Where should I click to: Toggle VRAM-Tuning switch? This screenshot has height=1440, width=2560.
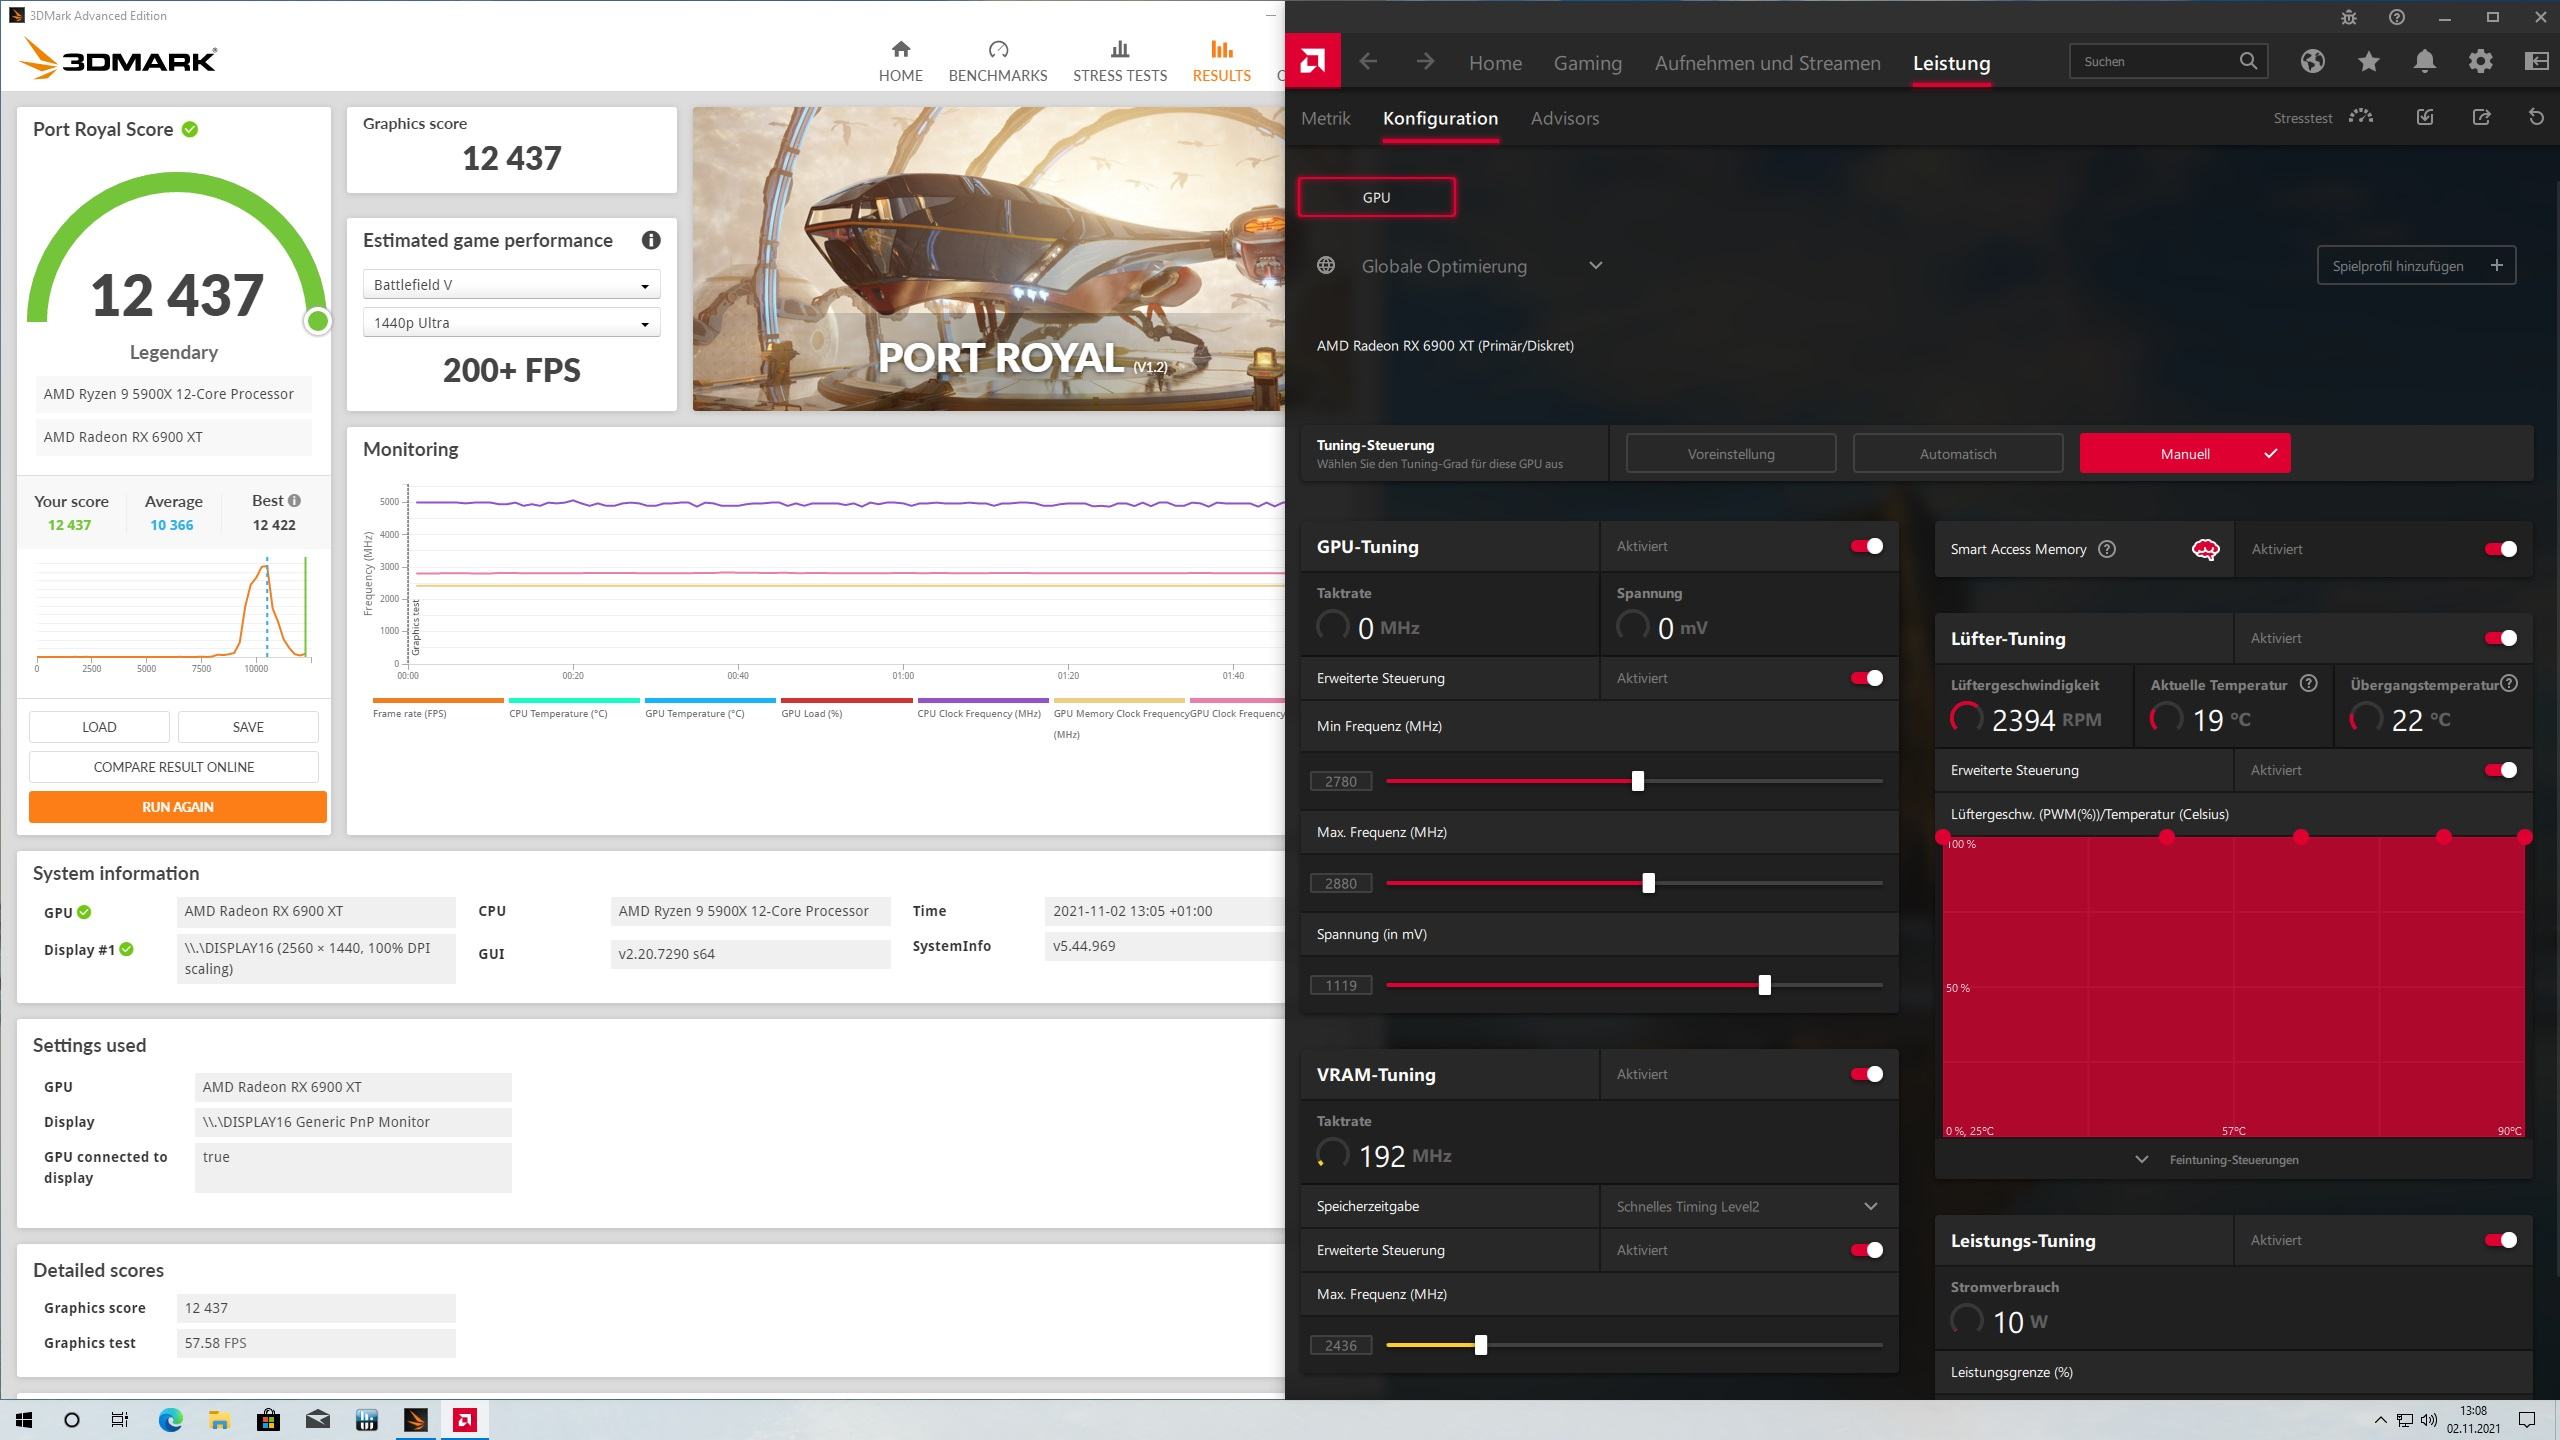[x=1866, y=1074]
